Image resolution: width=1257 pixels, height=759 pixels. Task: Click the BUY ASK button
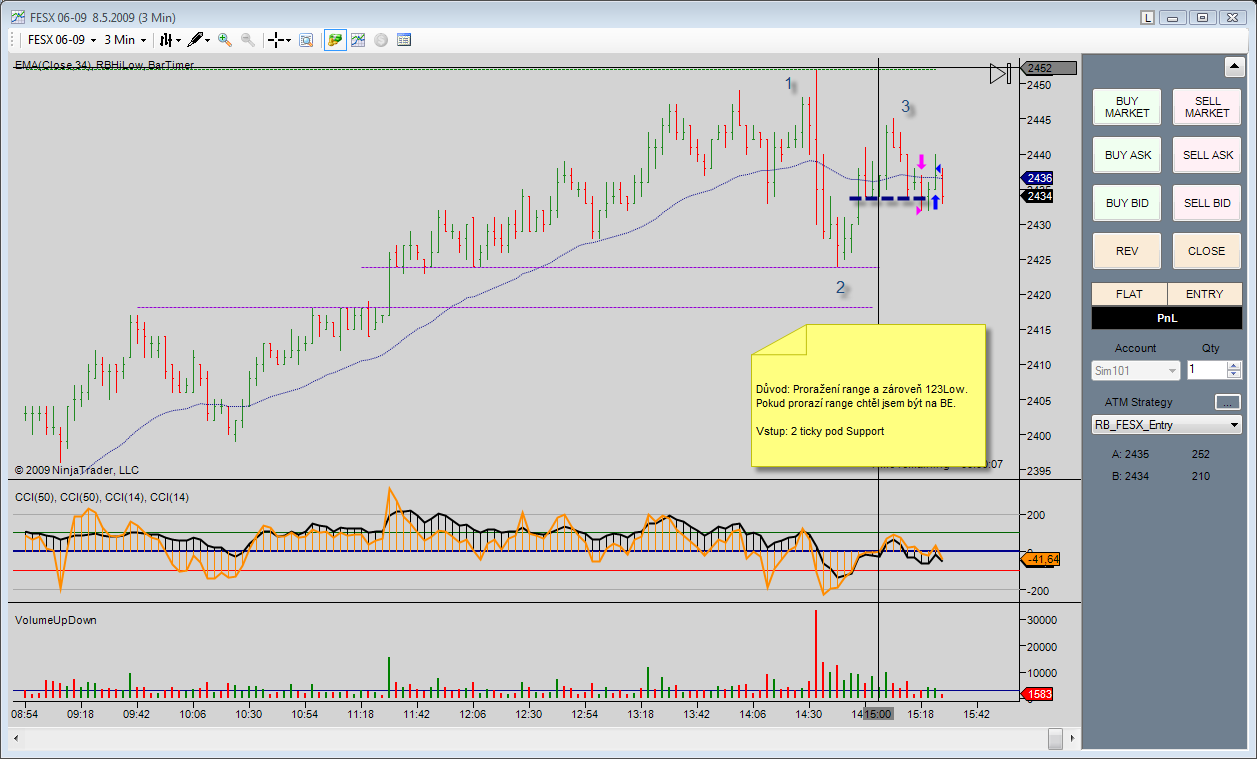1127,155
